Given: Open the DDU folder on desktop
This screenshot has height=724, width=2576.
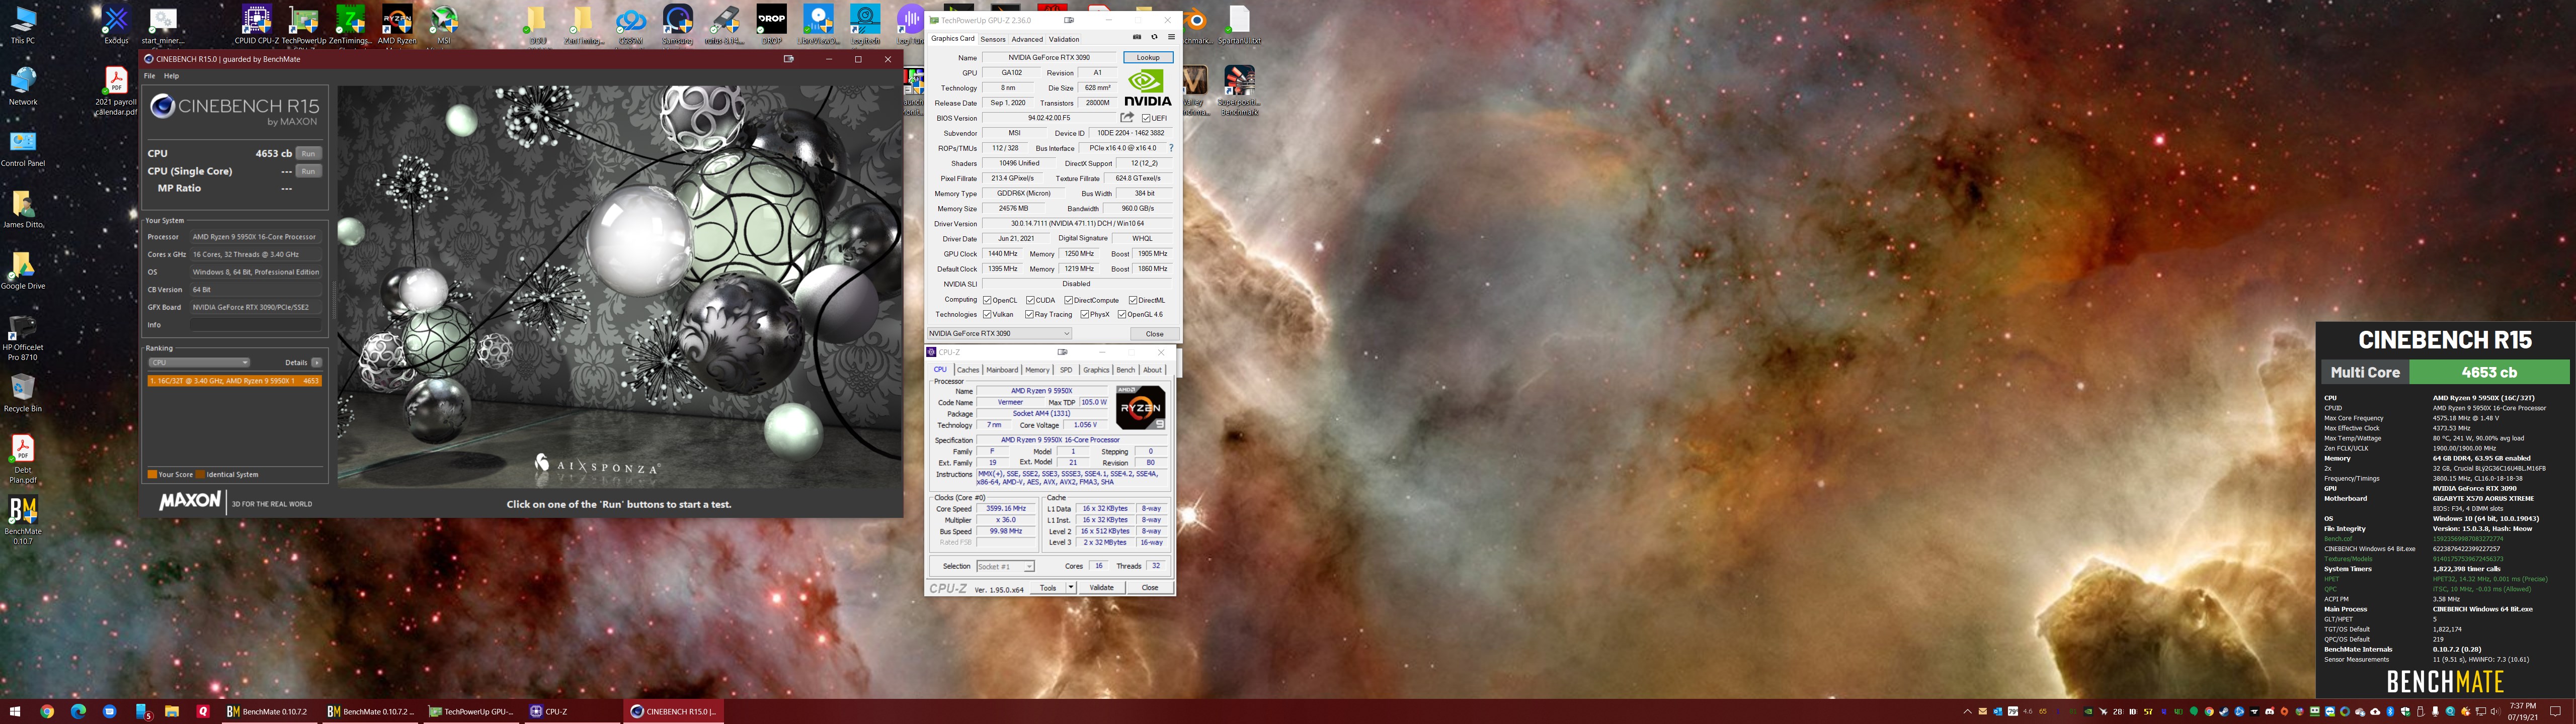Looking at the screenshot, I should pos(537,24).
